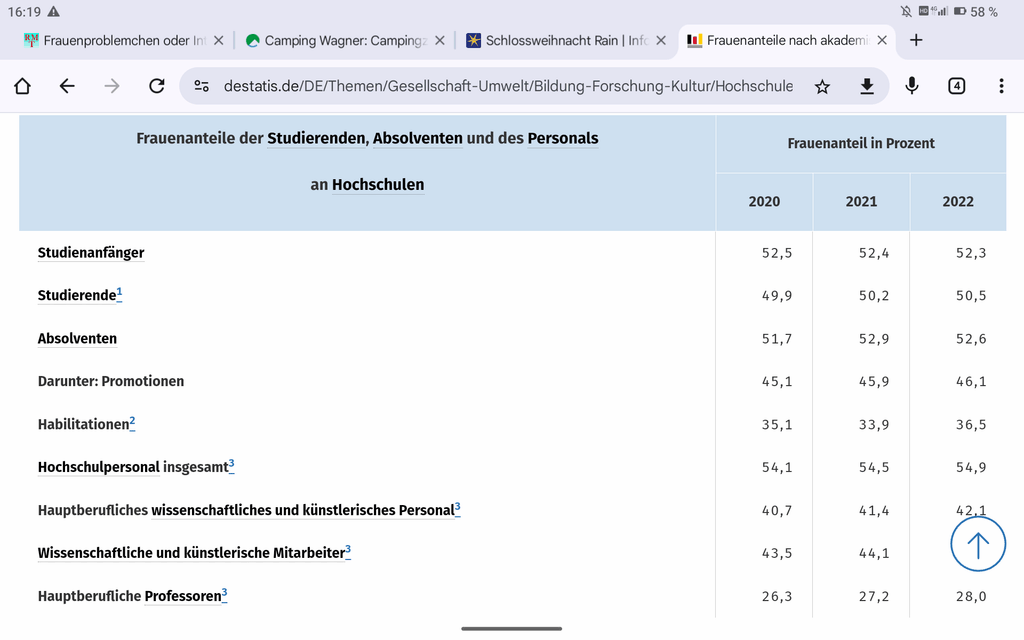
Task: Bookmark page with the star icon
Action: [x=822, y=86]
